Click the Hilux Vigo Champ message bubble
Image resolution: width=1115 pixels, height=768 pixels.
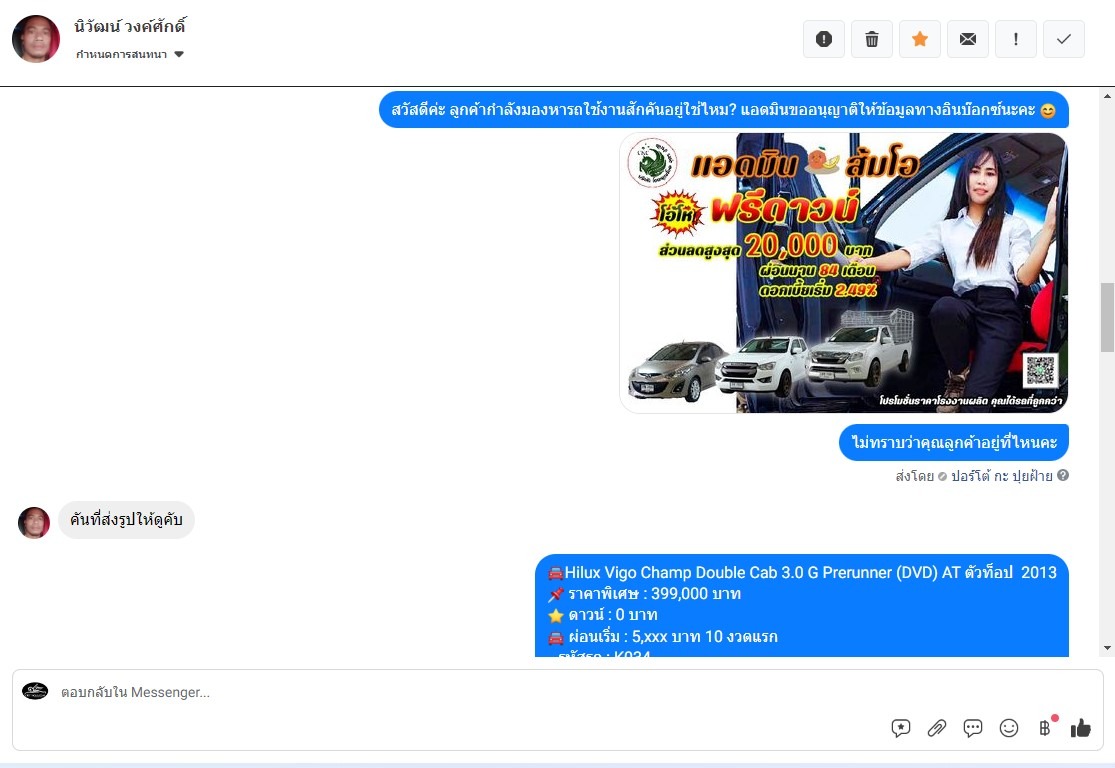[802, 606]
